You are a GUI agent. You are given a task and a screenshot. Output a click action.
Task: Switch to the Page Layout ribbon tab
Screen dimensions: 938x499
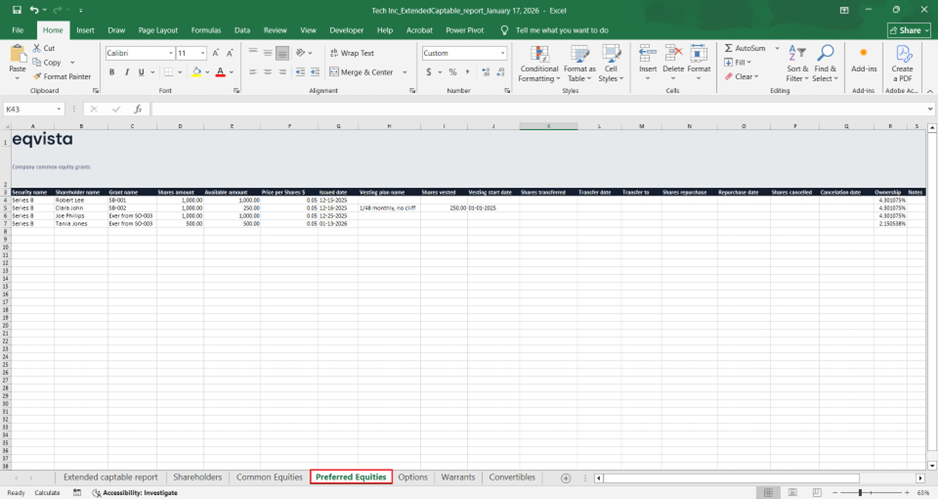[x=158, y=30]
